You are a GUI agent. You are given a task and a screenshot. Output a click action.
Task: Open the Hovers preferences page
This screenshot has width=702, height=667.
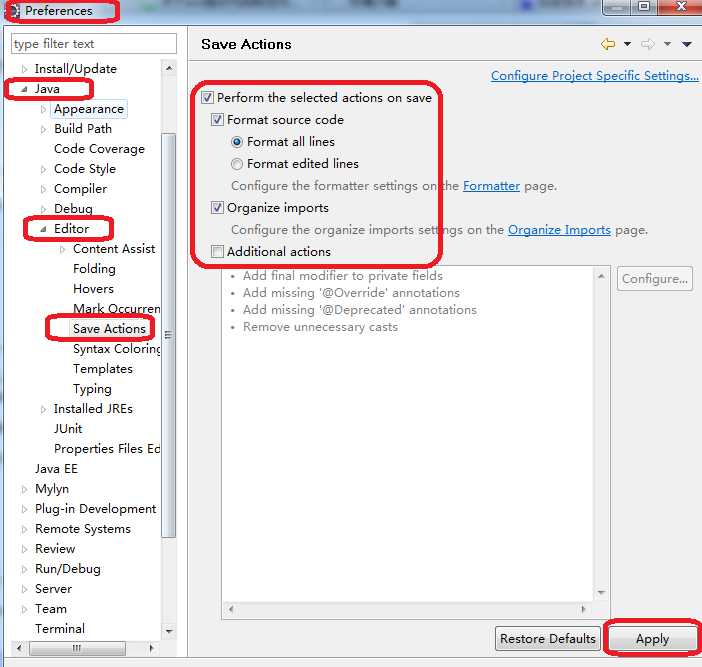(93, 289)
